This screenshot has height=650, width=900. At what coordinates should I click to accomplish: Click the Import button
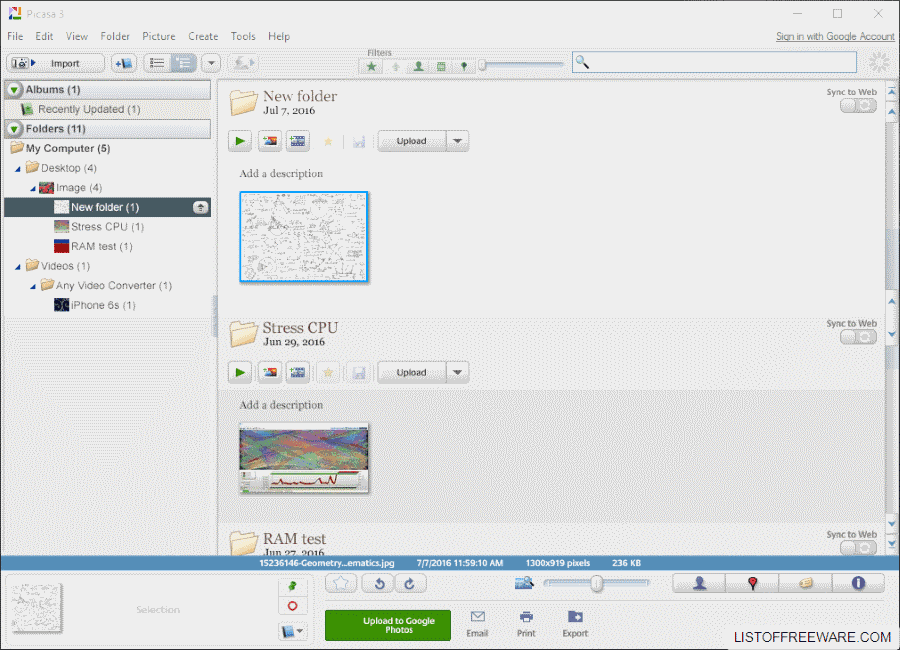[56, 63]
